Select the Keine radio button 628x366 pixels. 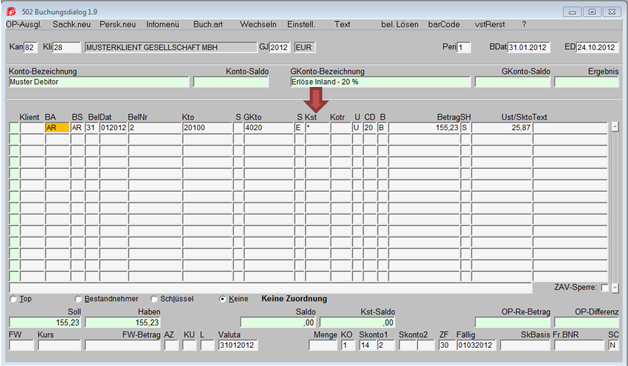pyautogui.click(x=222, y=299)
